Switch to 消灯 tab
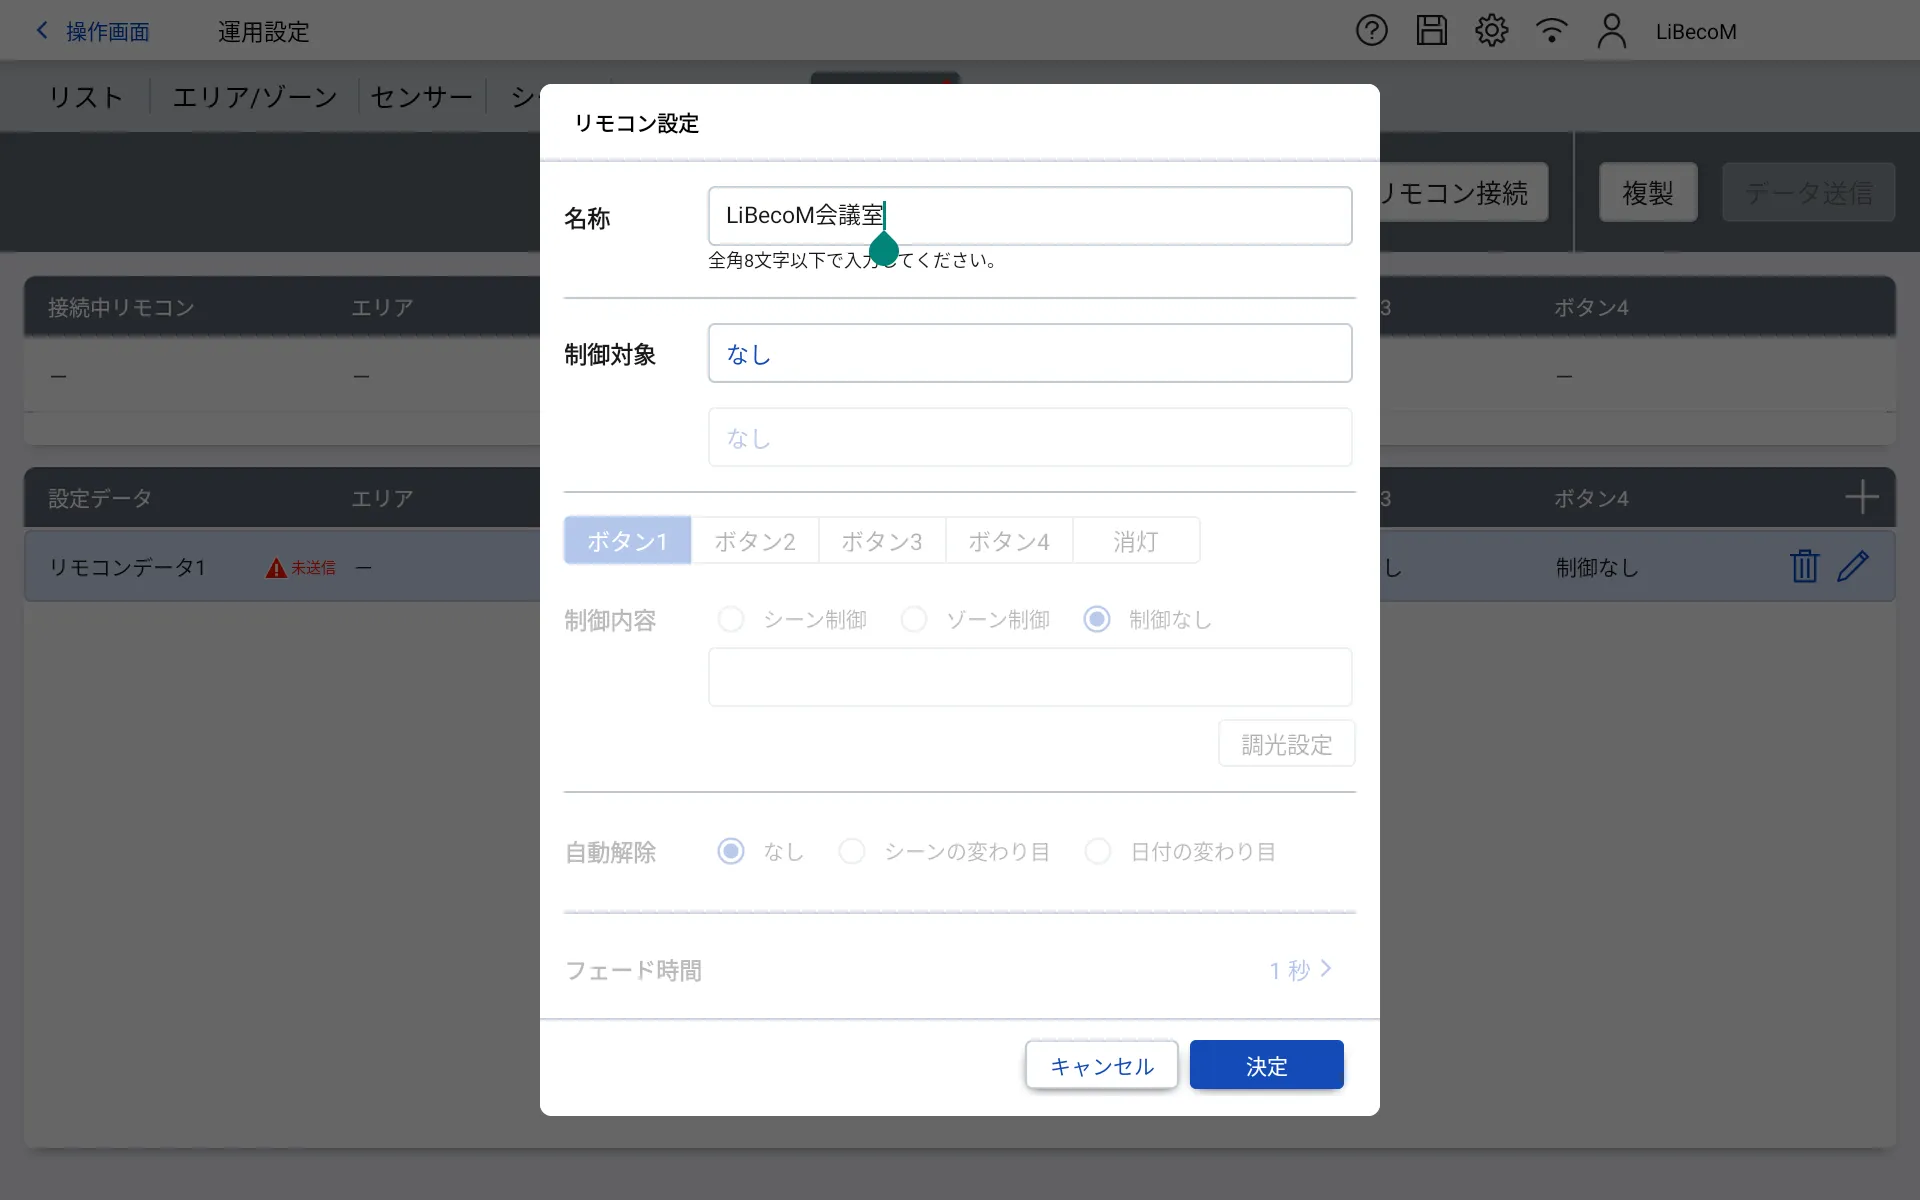 tap(1135, 541)
